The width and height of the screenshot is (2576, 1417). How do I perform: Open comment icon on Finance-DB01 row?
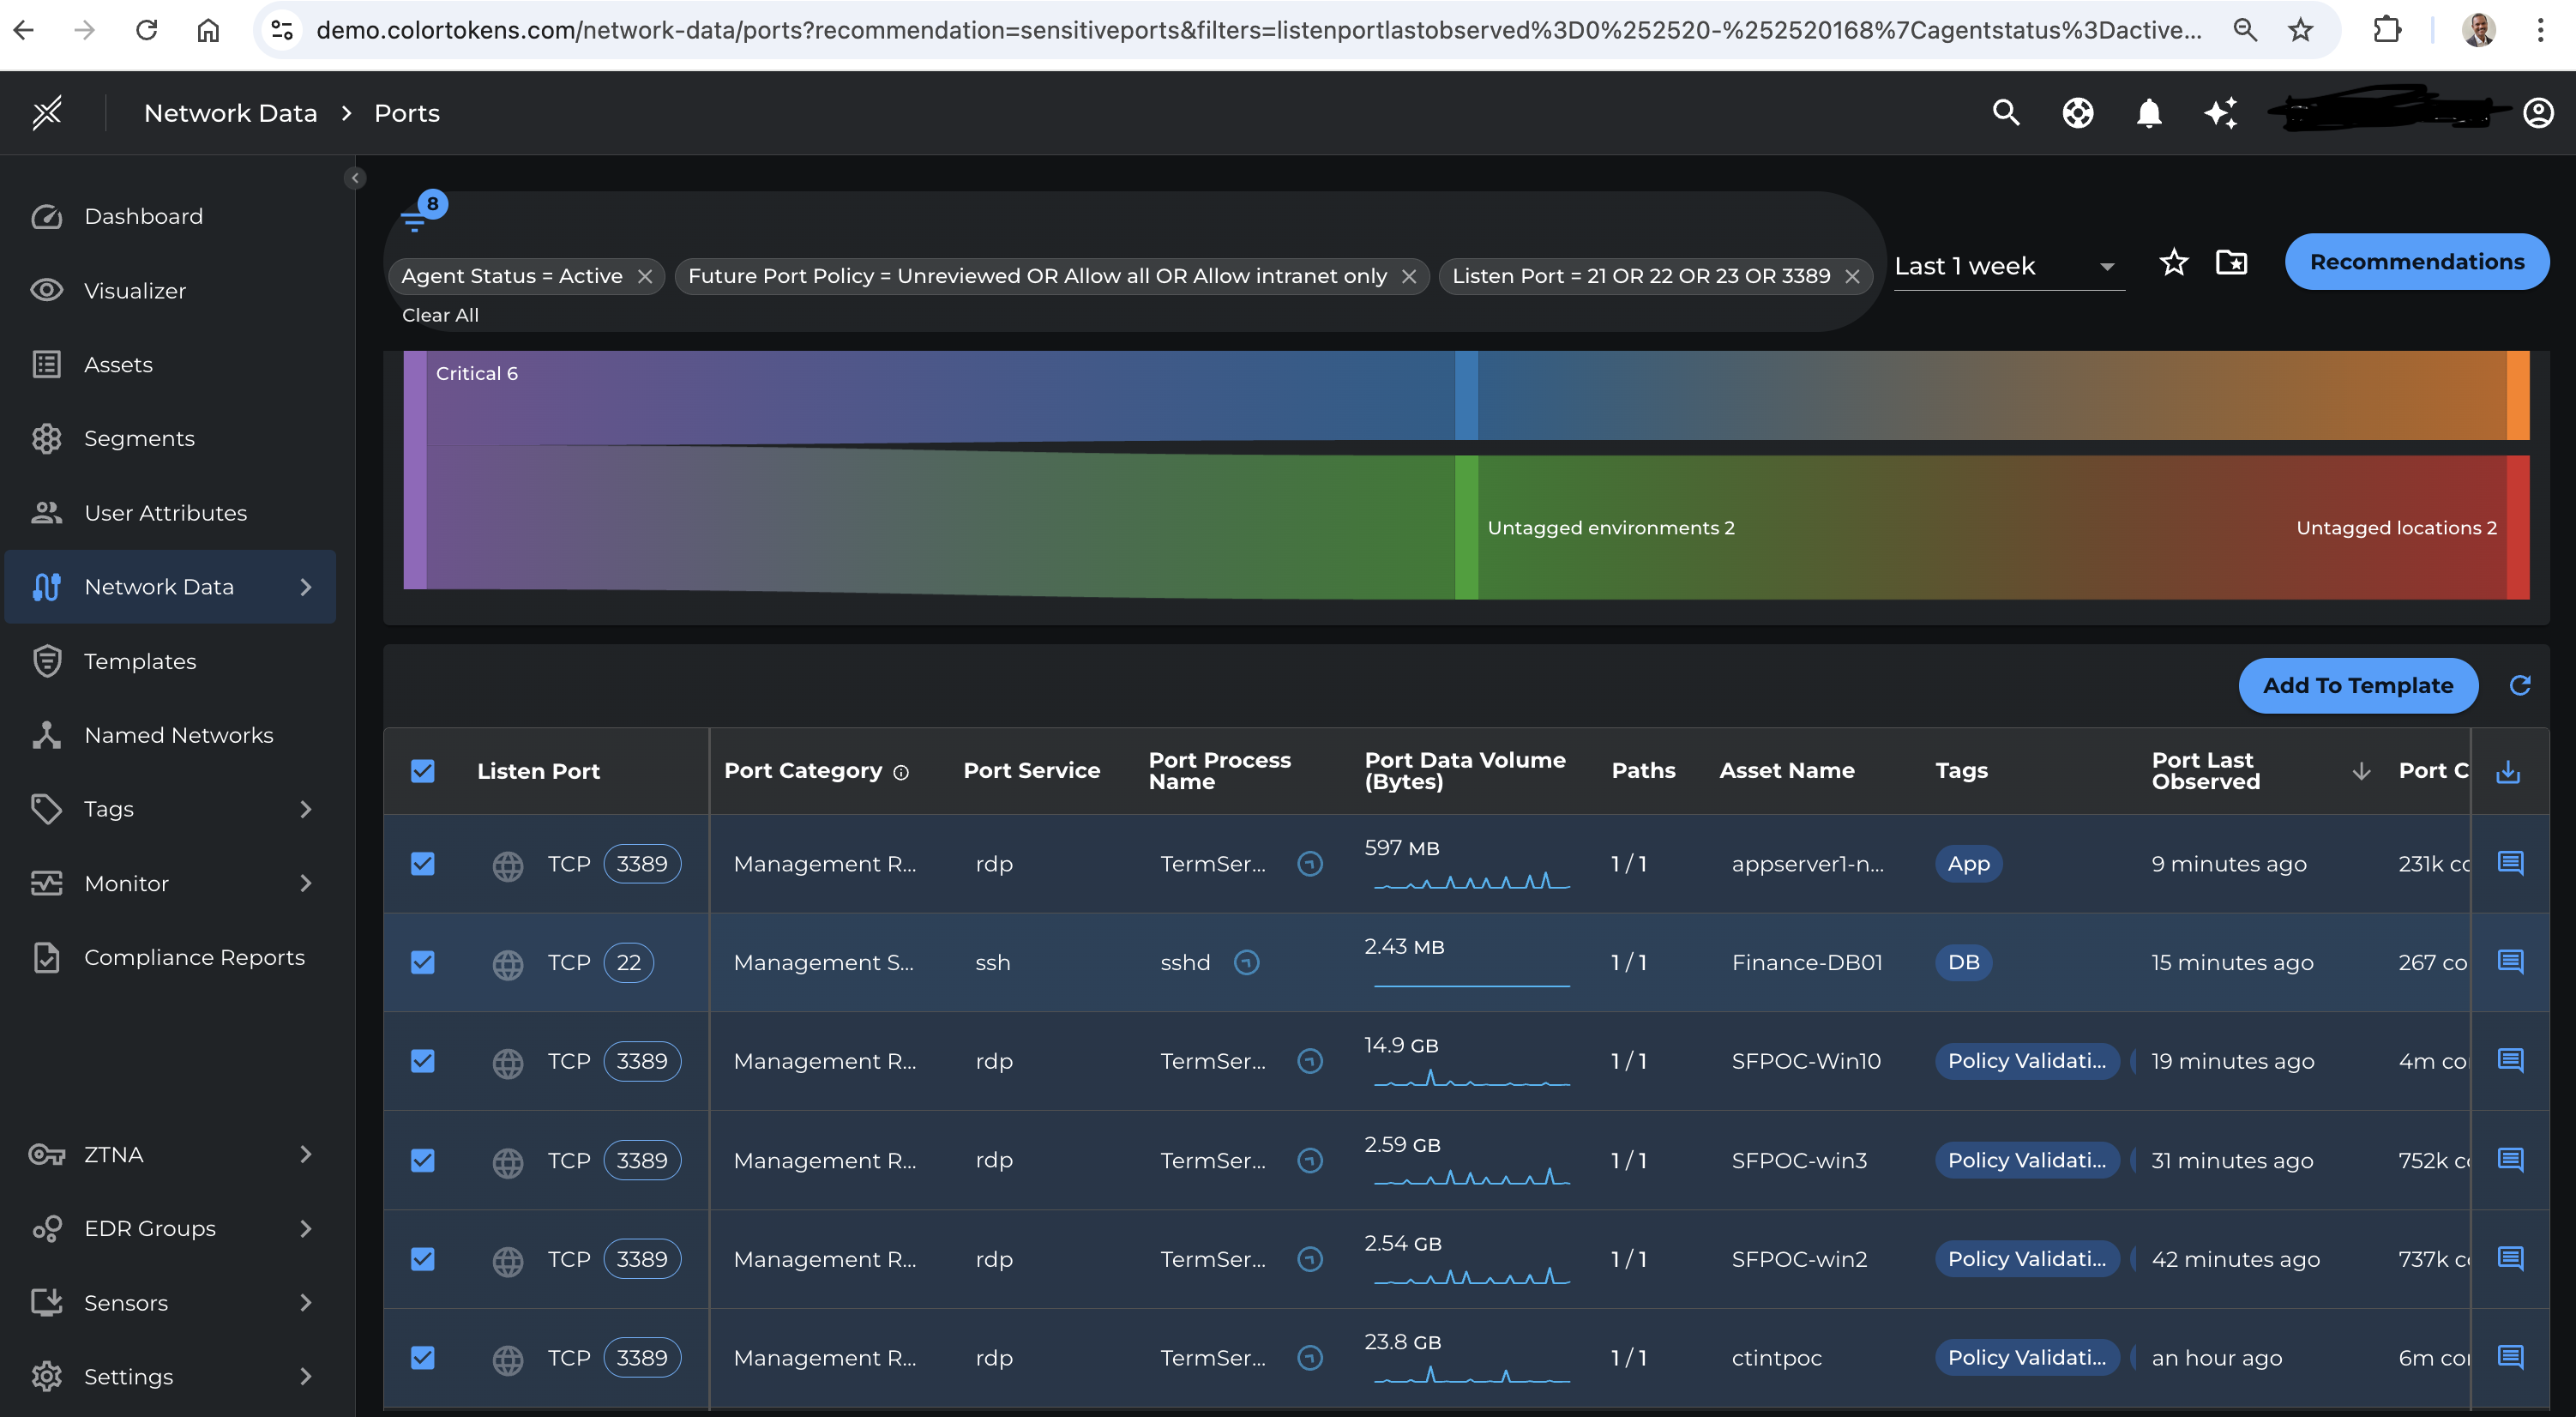point(2510,962)
